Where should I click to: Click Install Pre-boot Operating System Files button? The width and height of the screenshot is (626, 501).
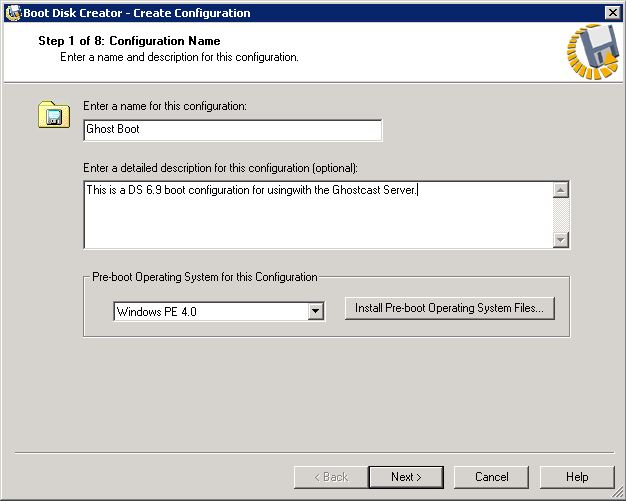click(450, 308)
